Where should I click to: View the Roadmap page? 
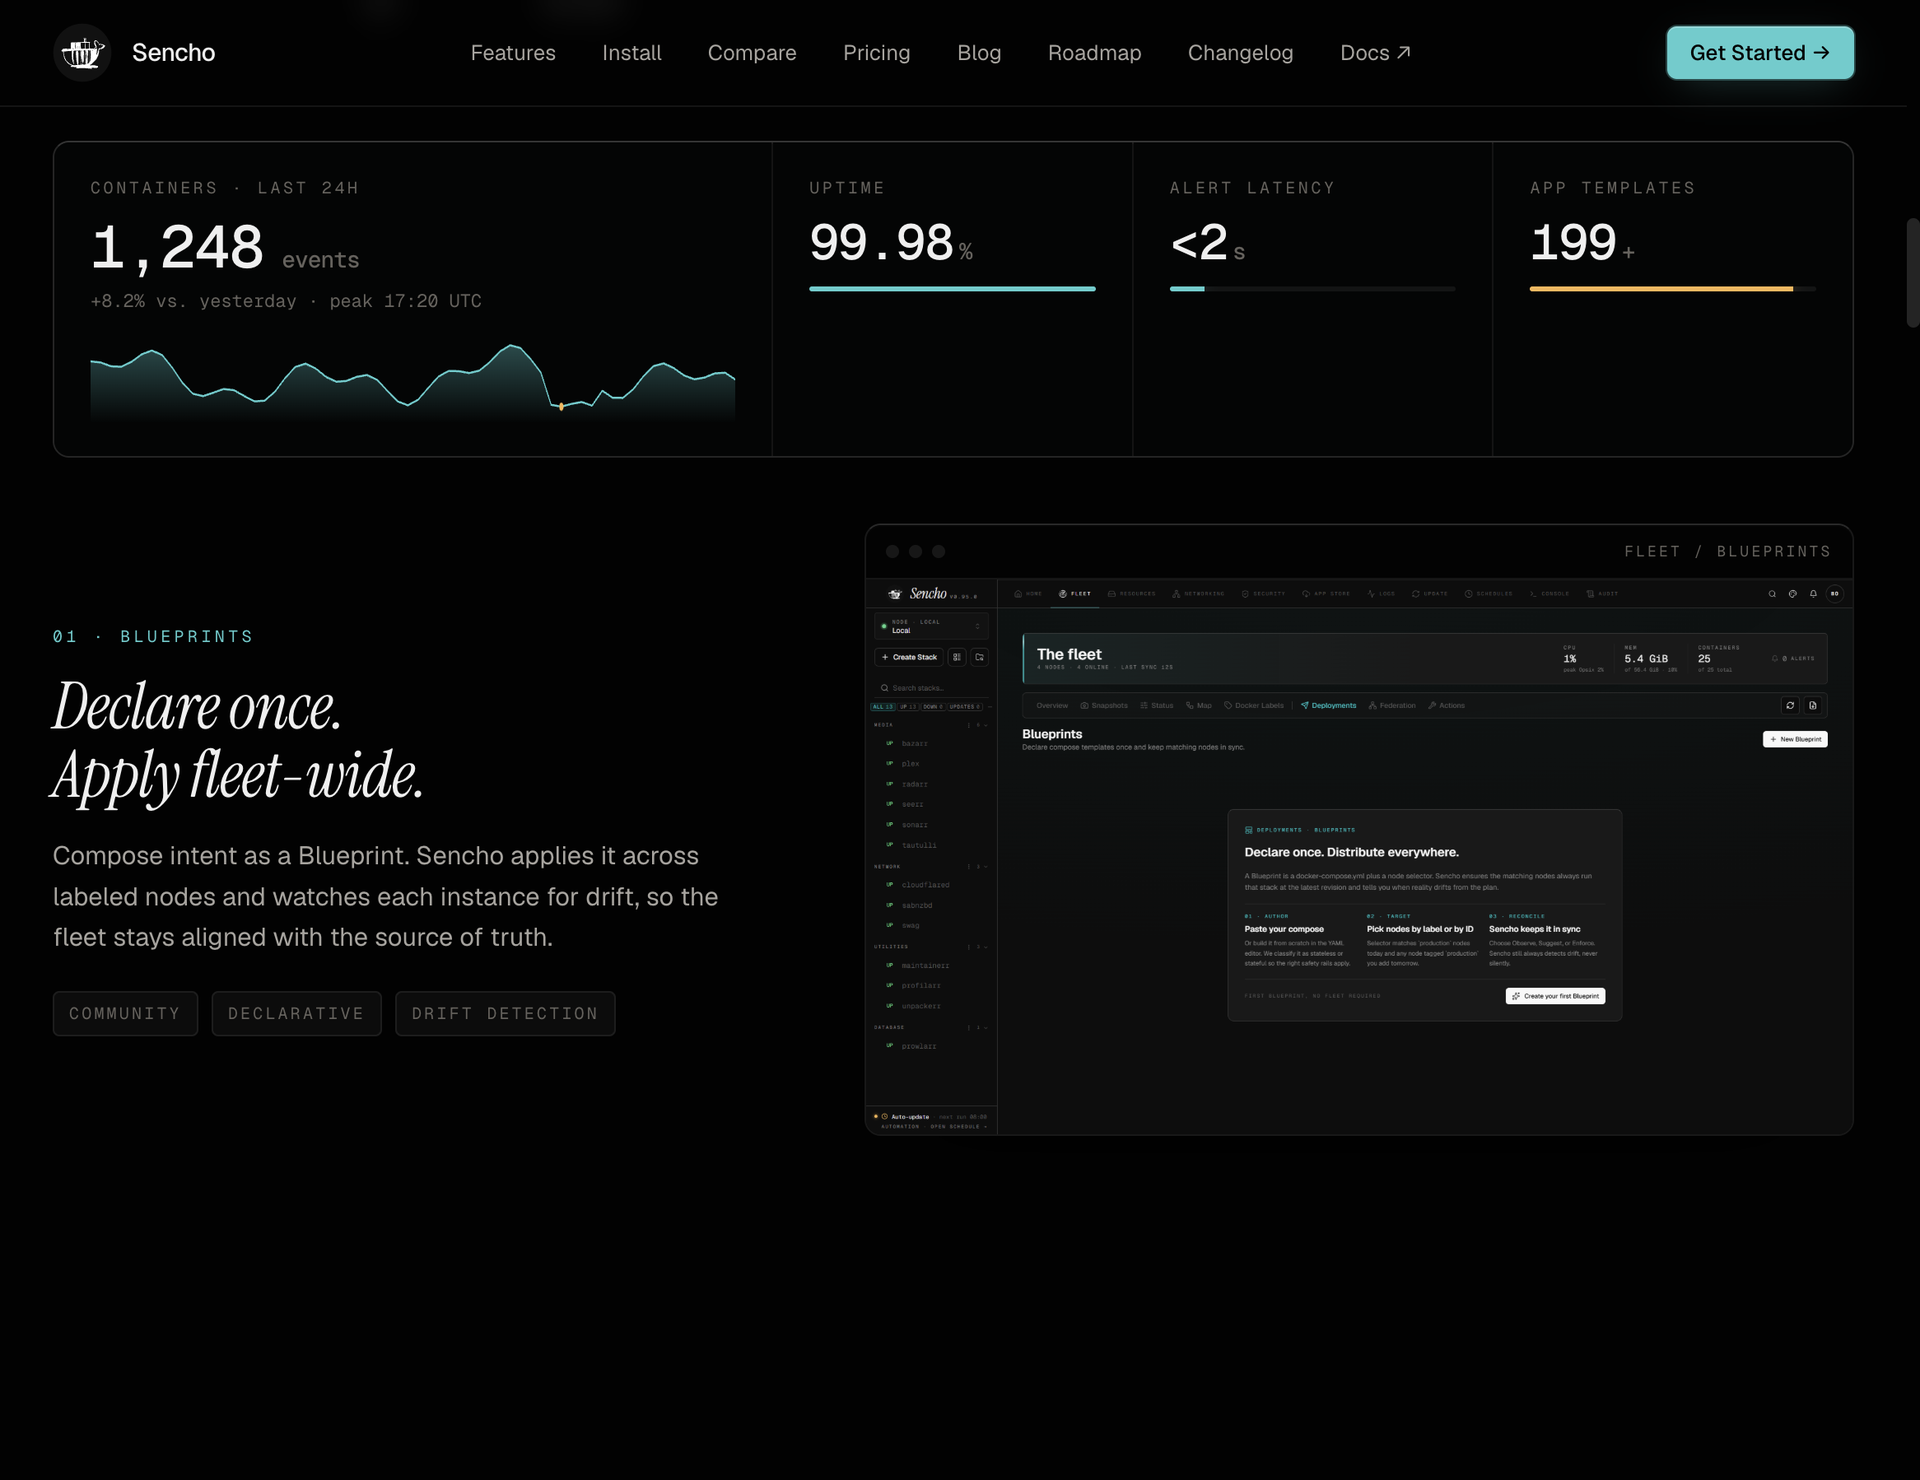1095,53
